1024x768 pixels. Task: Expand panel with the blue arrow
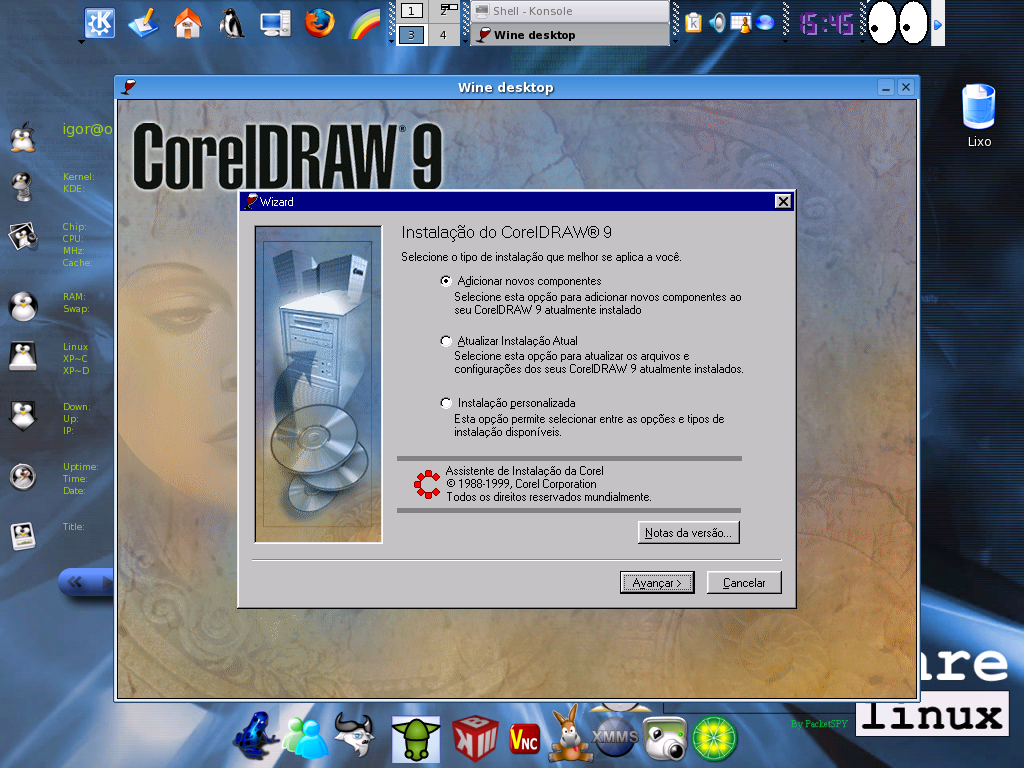pos(938,25)
